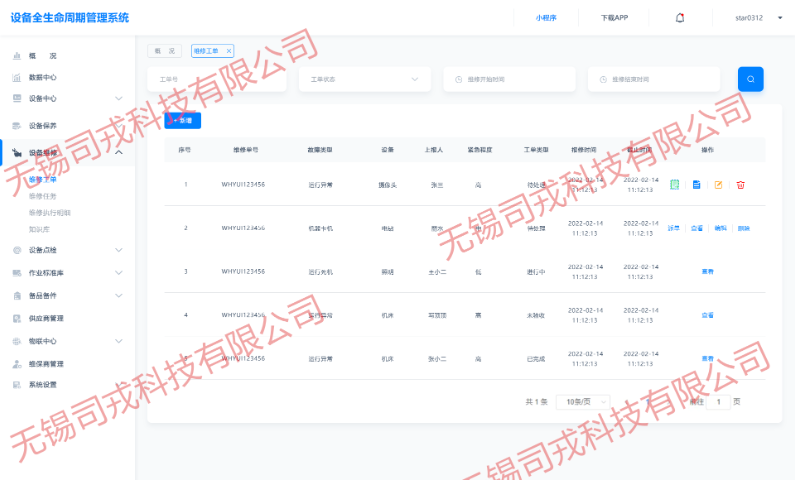This screenshot has height=480, width=795.
Task: Click the orange edit icon in row 1
Action: tap(718, 185)
